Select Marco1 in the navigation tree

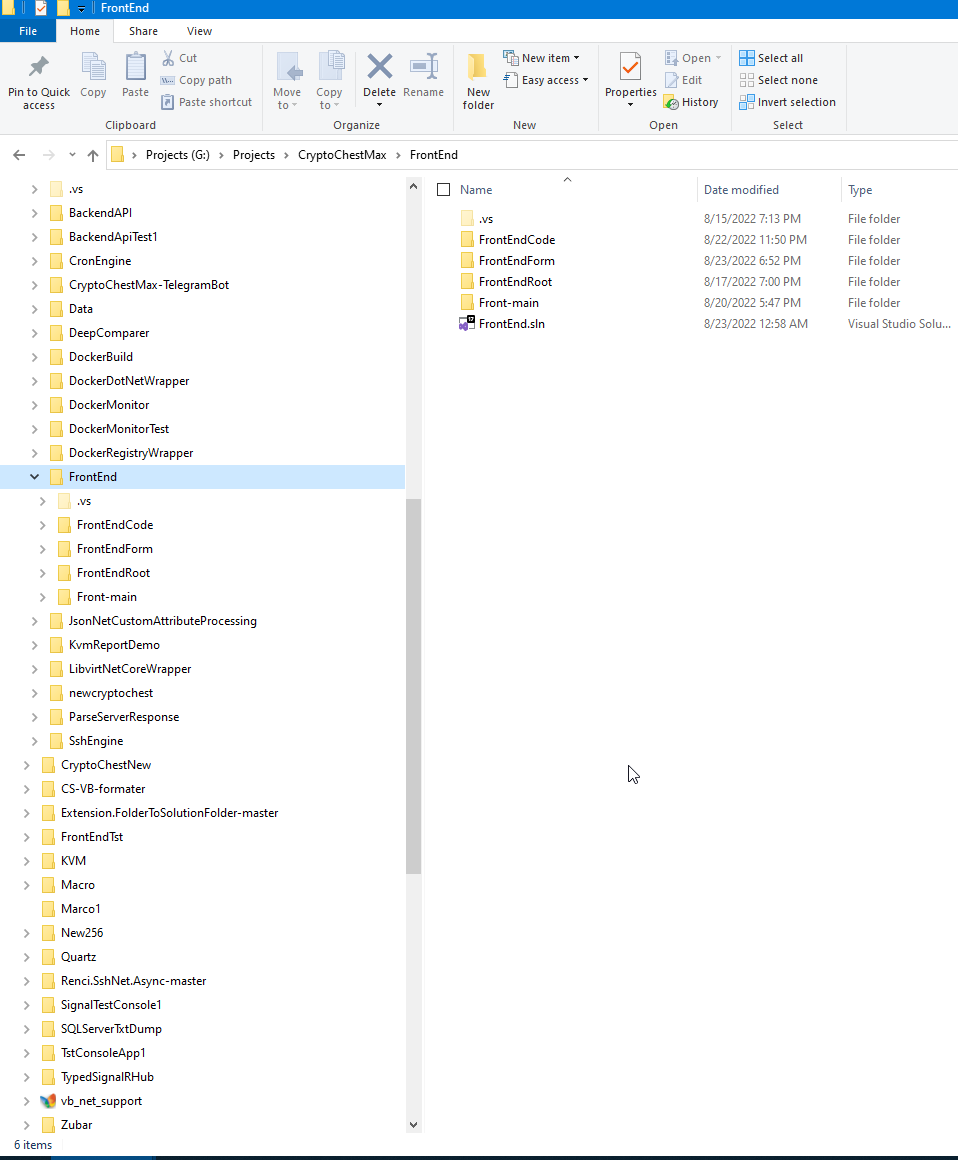pyautogui.click(x=81, y=908)
